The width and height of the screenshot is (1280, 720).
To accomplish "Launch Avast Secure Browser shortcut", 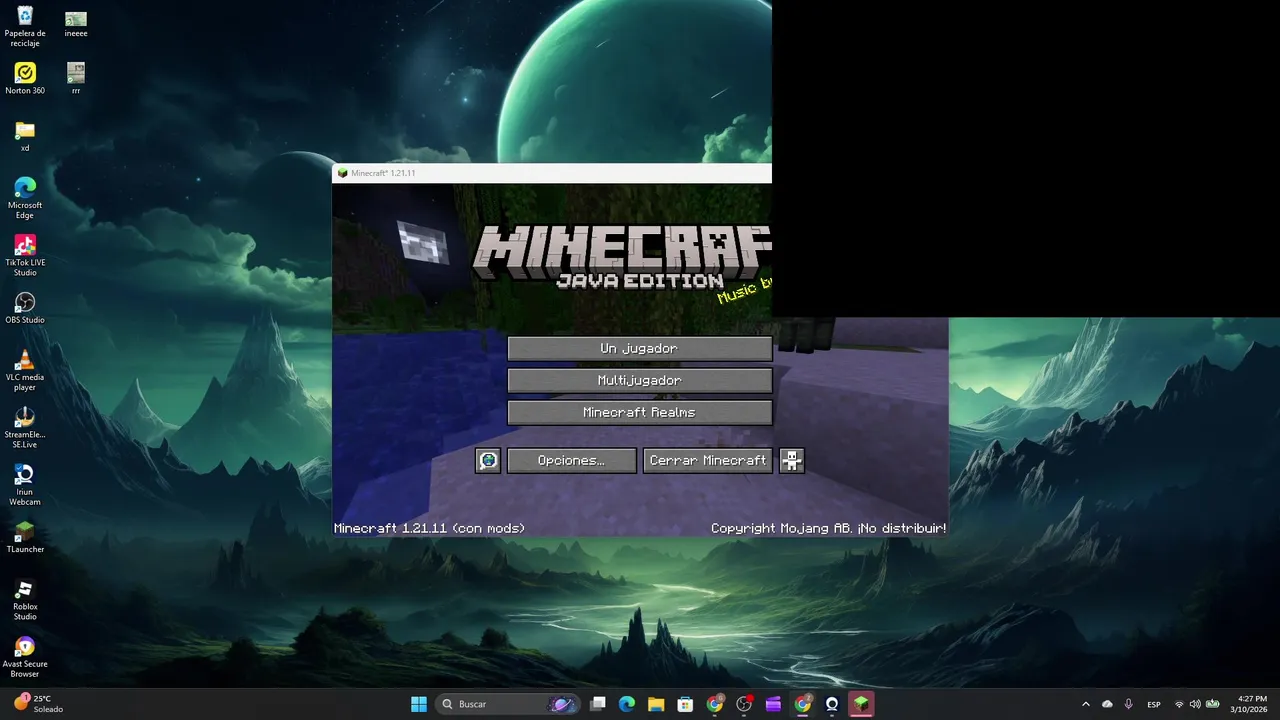I will tap(25, 657).
